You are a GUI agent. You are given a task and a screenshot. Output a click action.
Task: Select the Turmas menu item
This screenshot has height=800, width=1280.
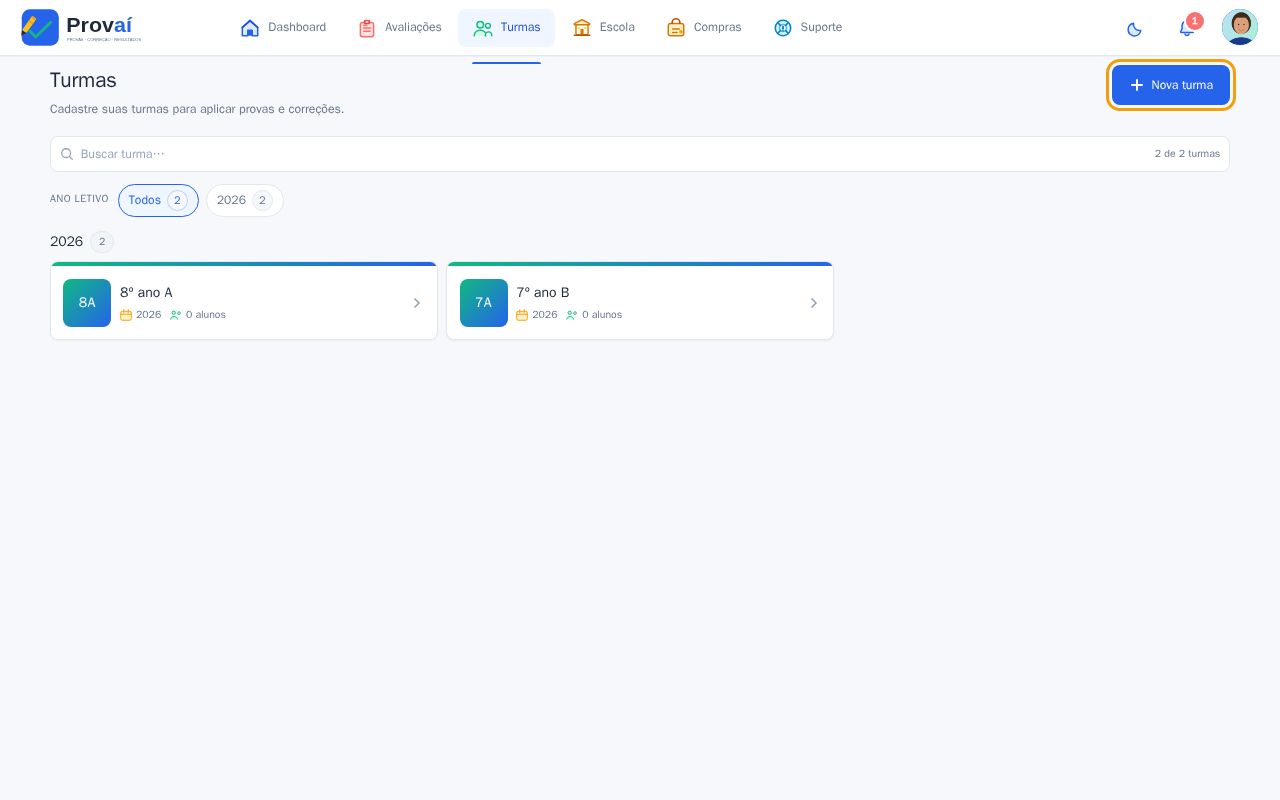coord(507,28)
